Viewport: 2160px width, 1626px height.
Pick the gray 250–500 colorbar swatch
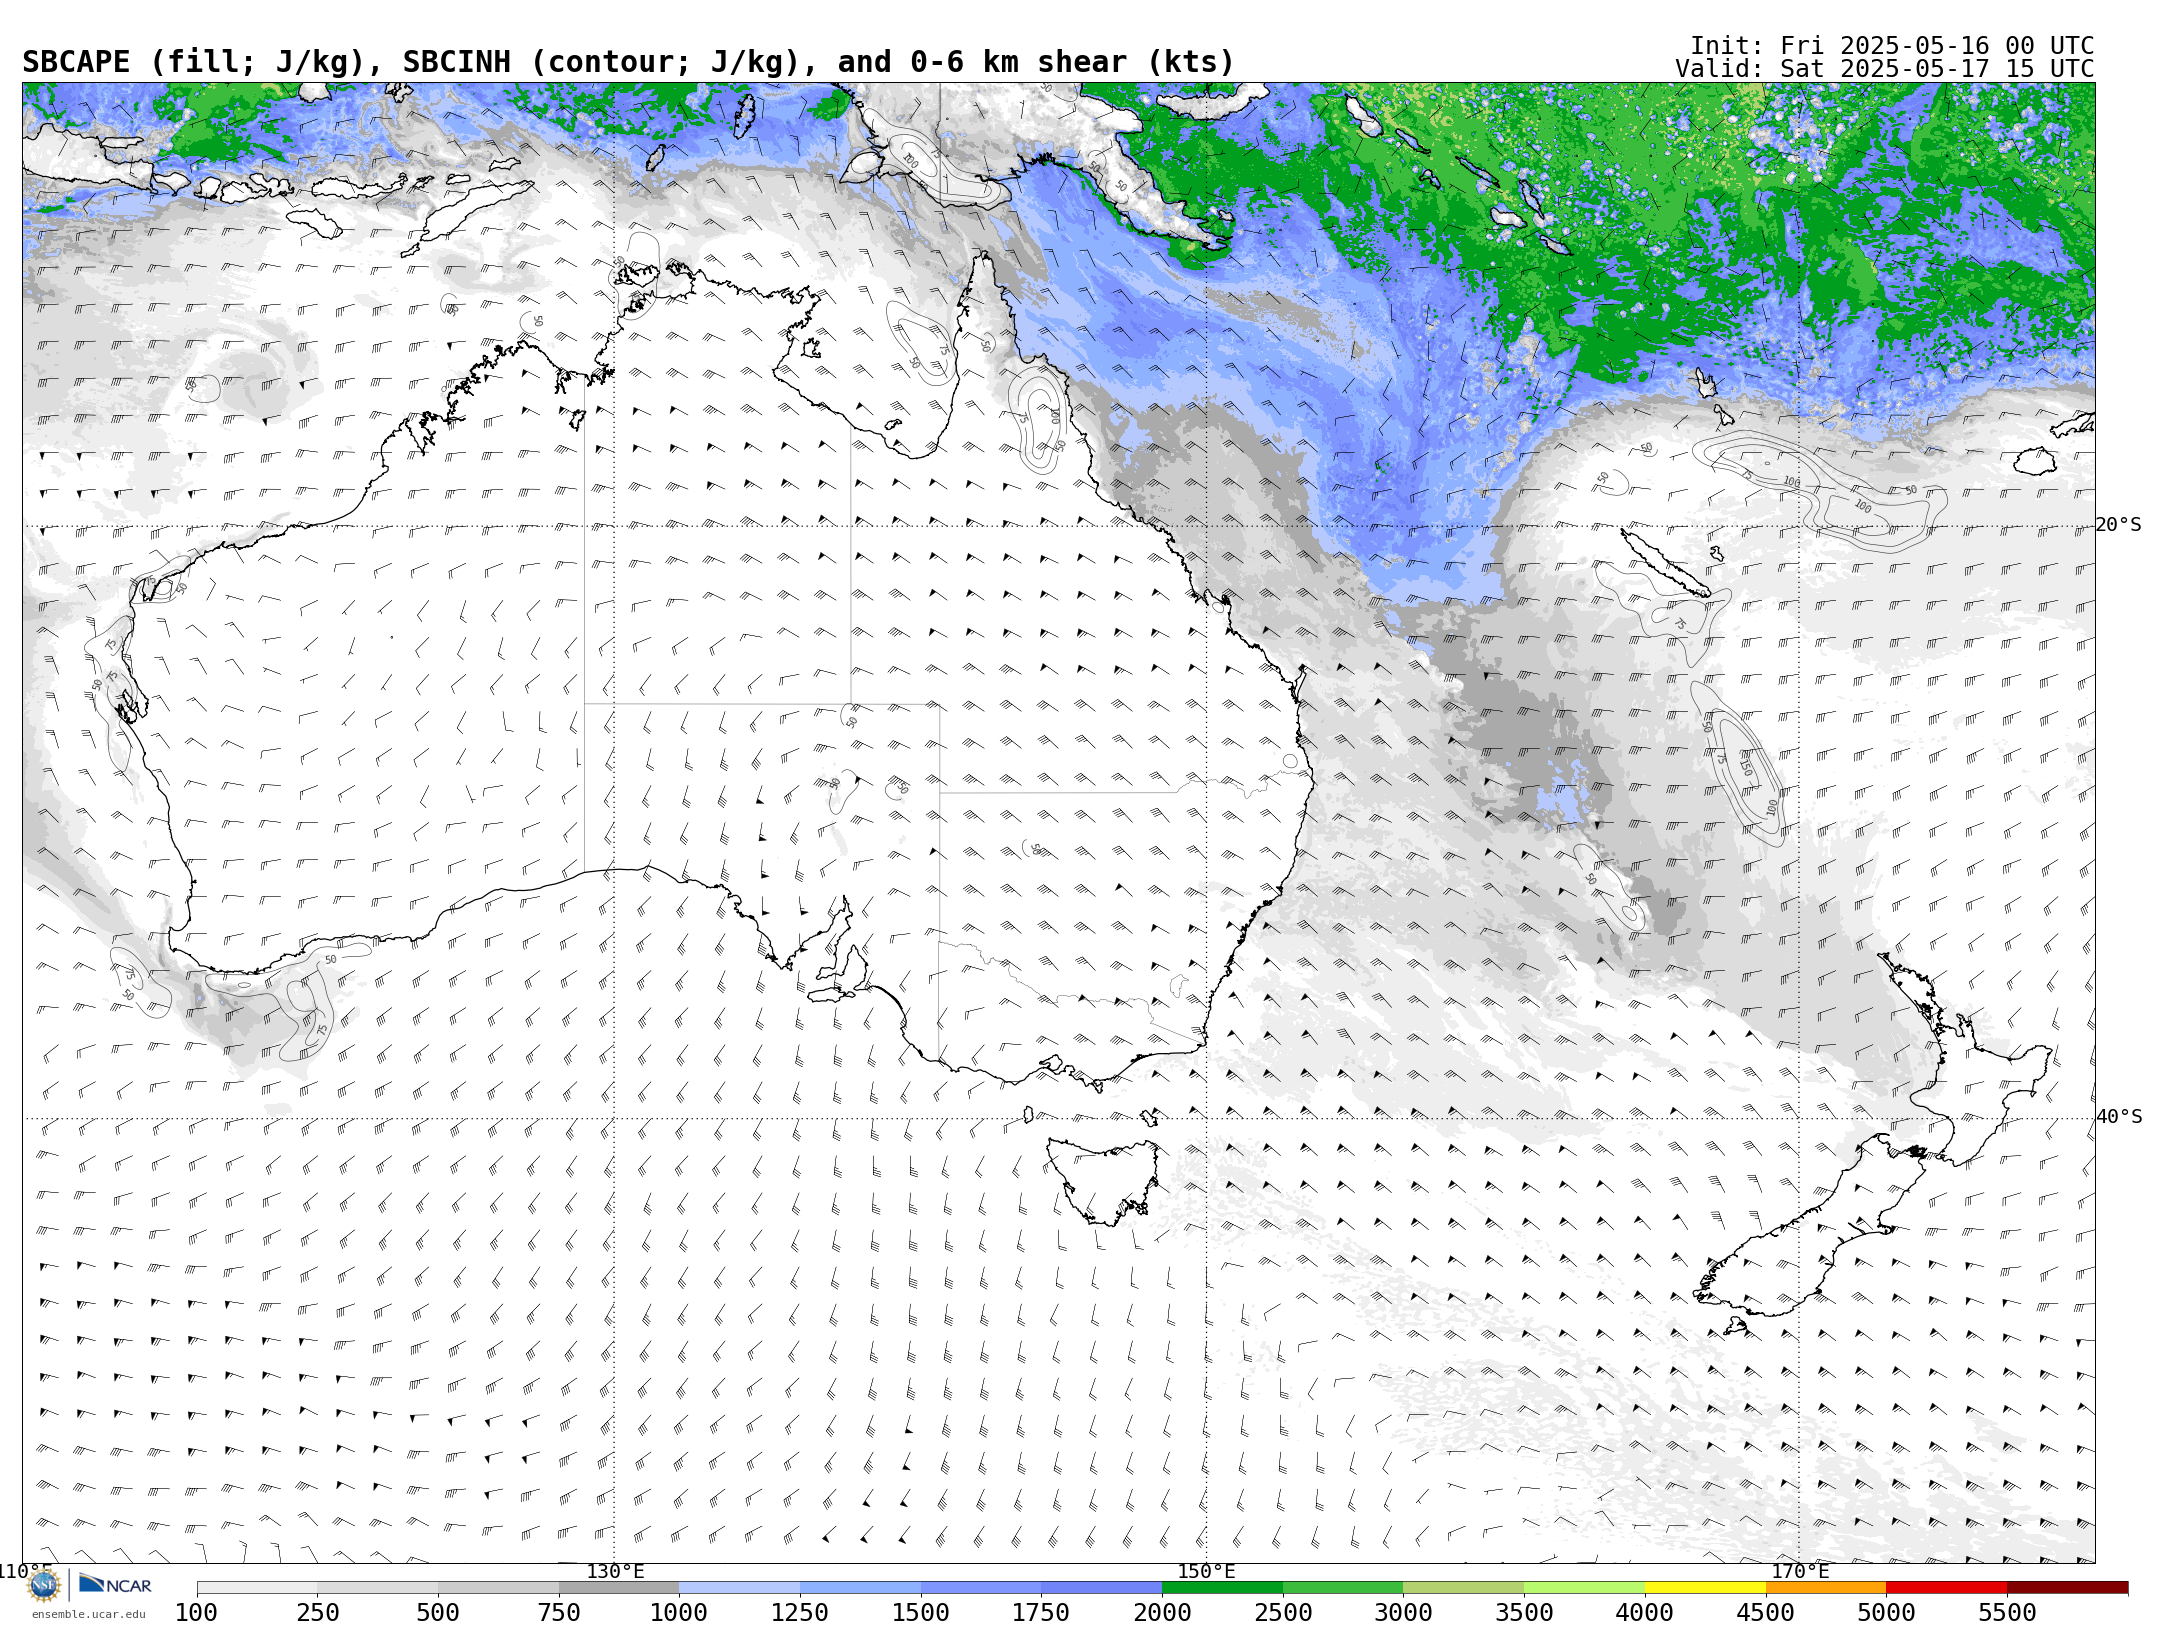(378, 1588)
